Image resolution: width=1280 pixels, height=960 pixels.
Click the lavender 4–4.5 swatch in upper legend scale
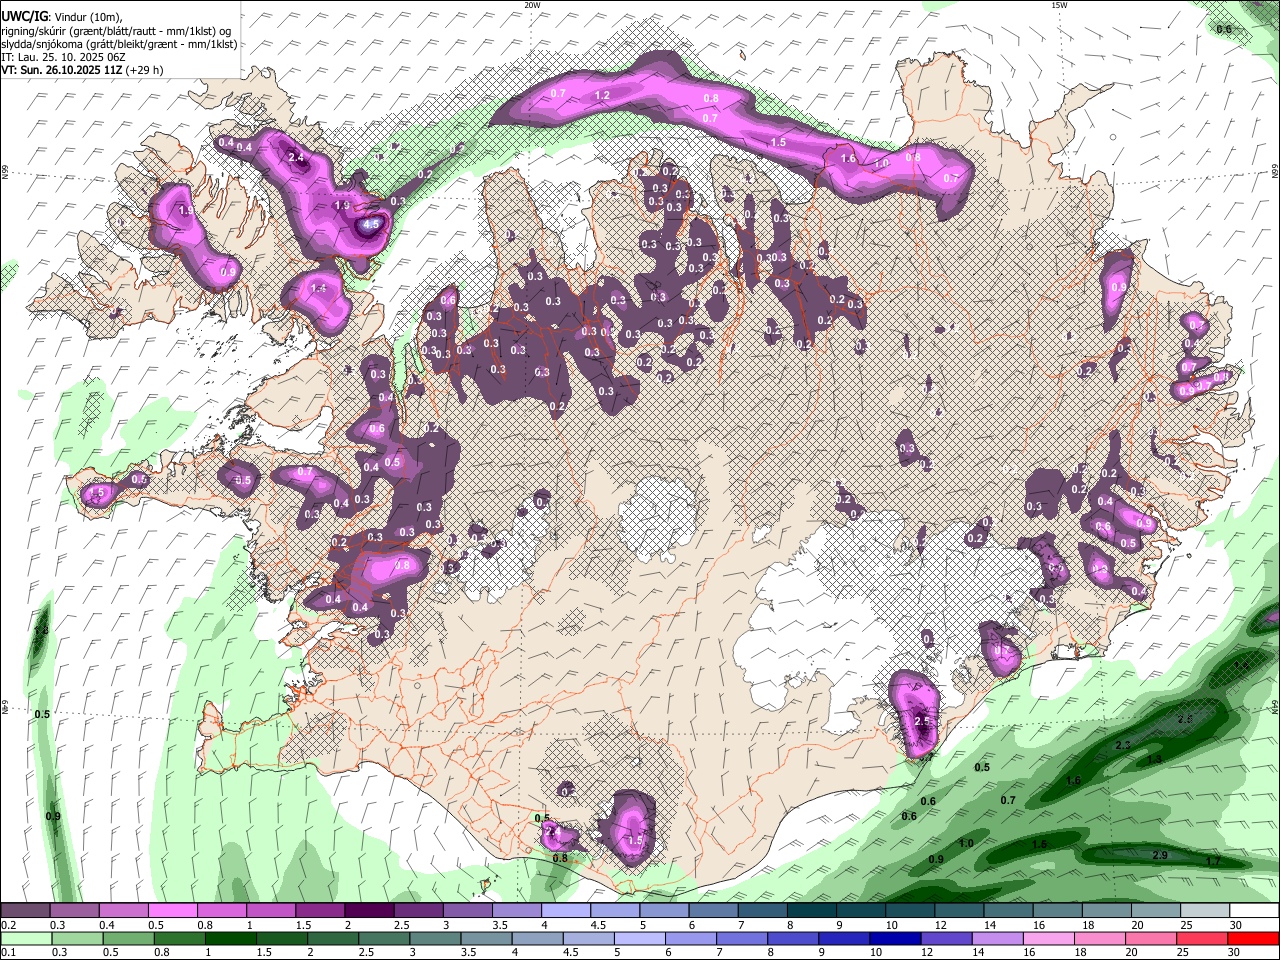tap(566, 911)
